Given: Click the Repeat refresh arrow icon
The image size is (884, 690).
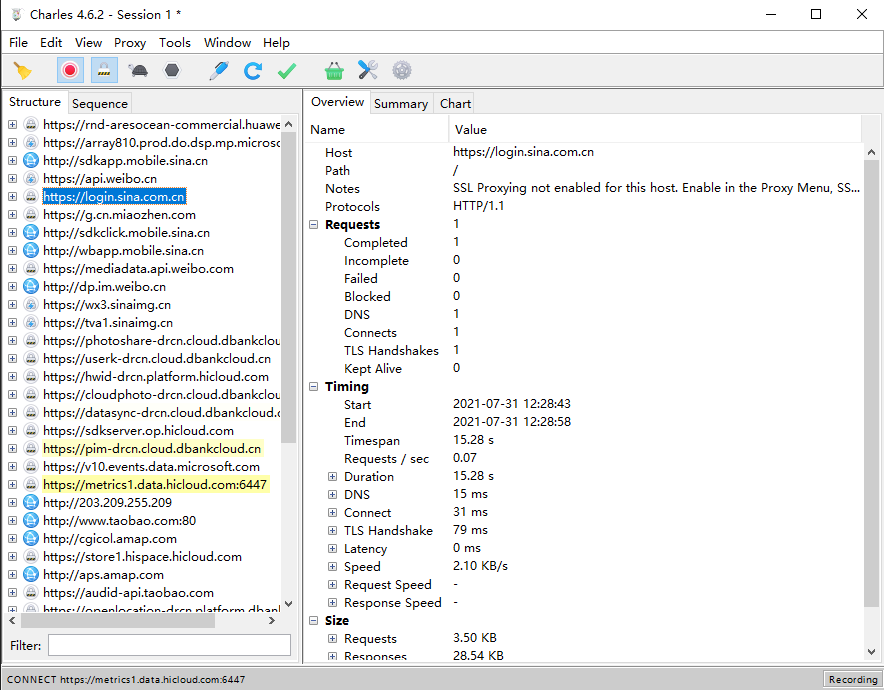Looking at the screenshot, I should click(x=253, y=71).
